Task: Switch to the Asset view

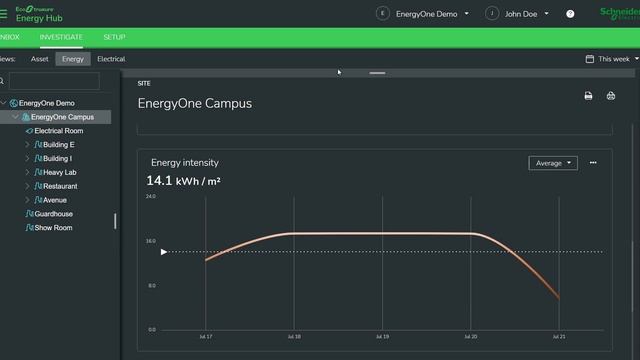Action: pos(40,59)
